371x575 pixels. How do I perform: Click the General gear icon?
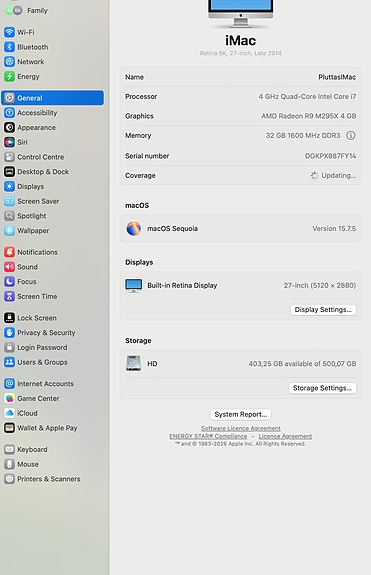[x=10, y=98]
